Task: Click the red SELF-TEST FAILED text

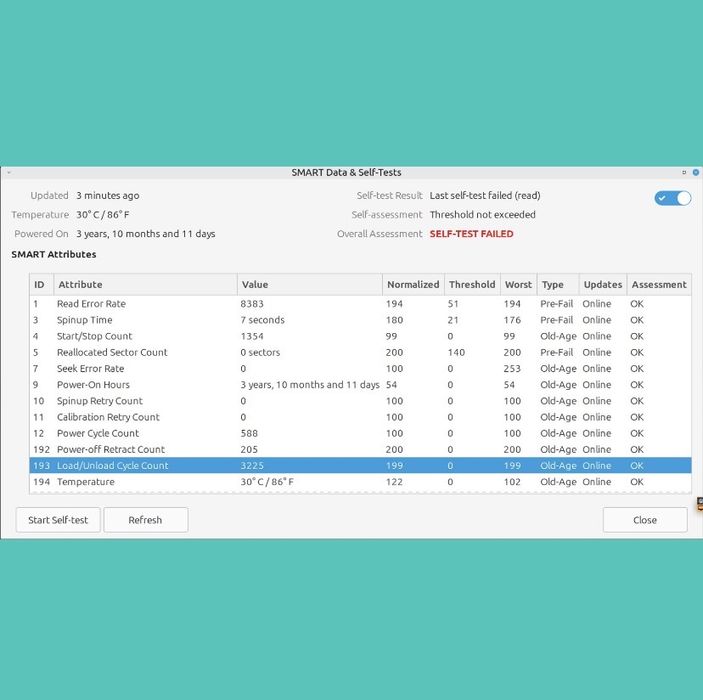Action: tap(471, 234)
